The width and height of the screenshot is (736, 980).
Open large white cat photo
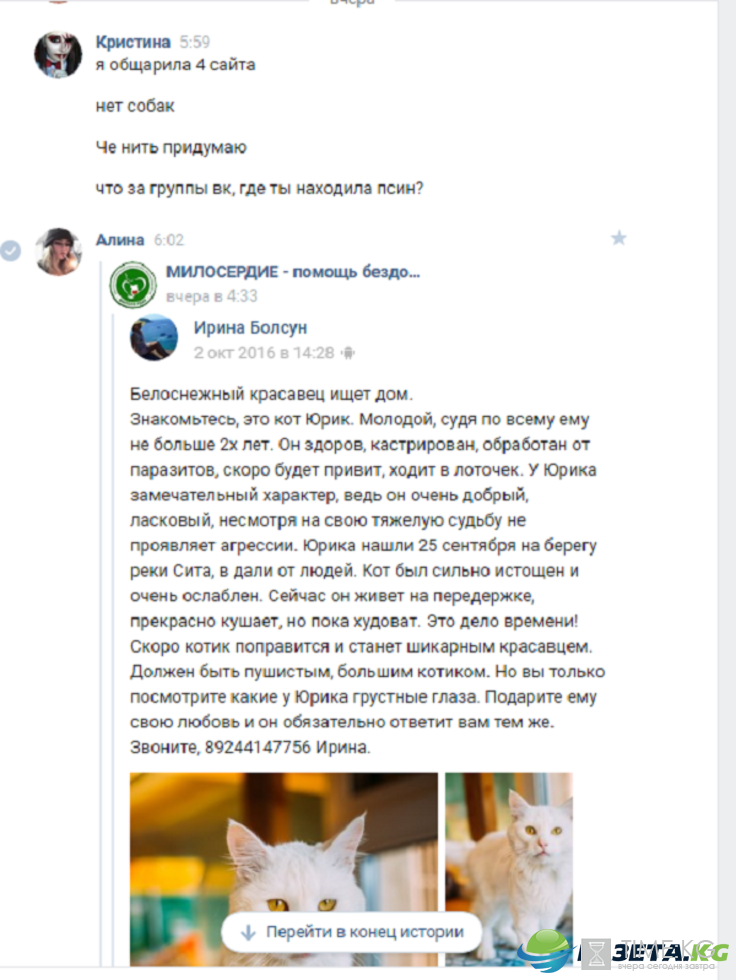[284, 869]
